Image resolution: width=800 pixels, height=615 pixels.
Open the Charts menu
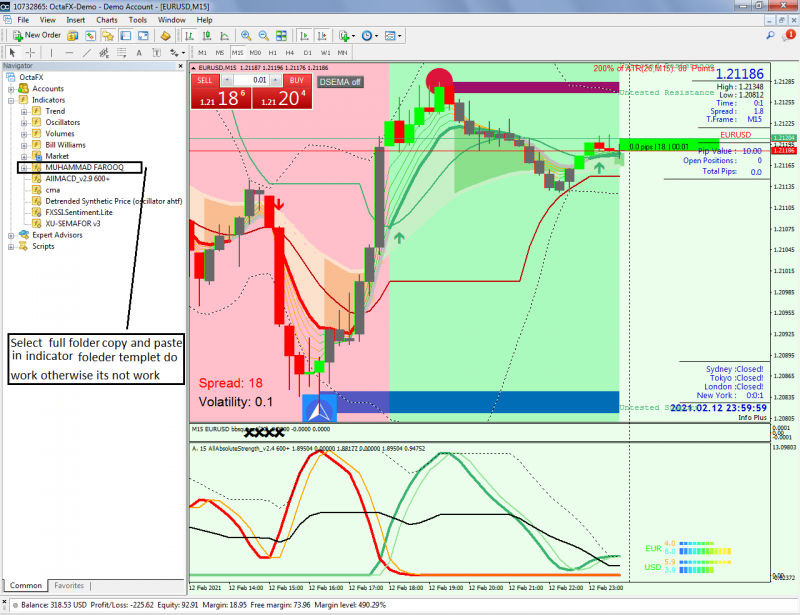click(107, 20)
